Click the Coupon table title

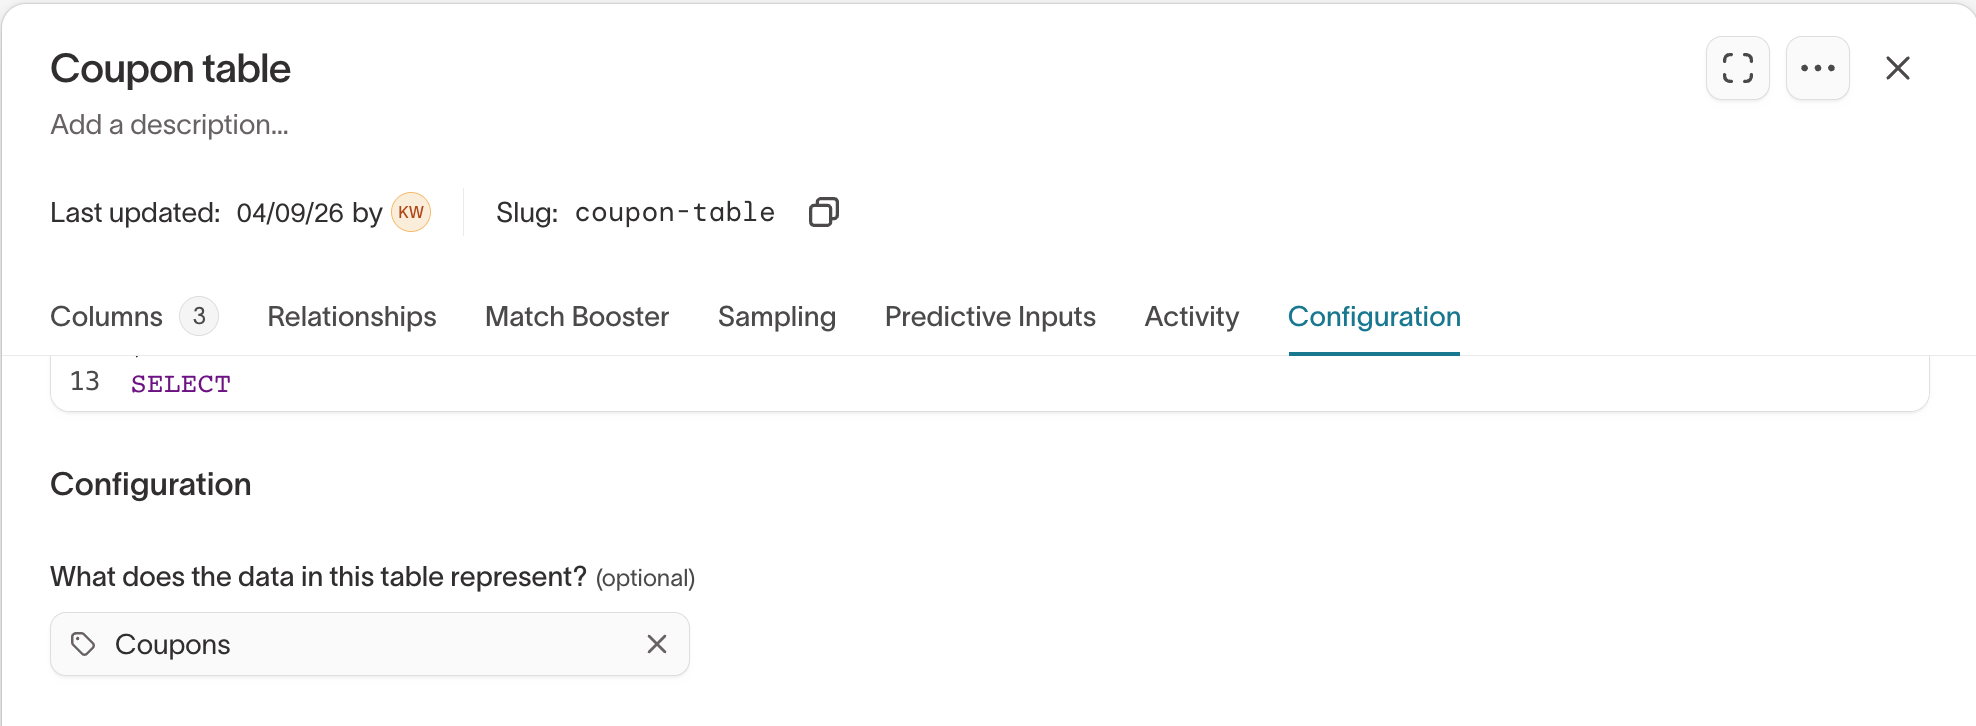point(170,69)
